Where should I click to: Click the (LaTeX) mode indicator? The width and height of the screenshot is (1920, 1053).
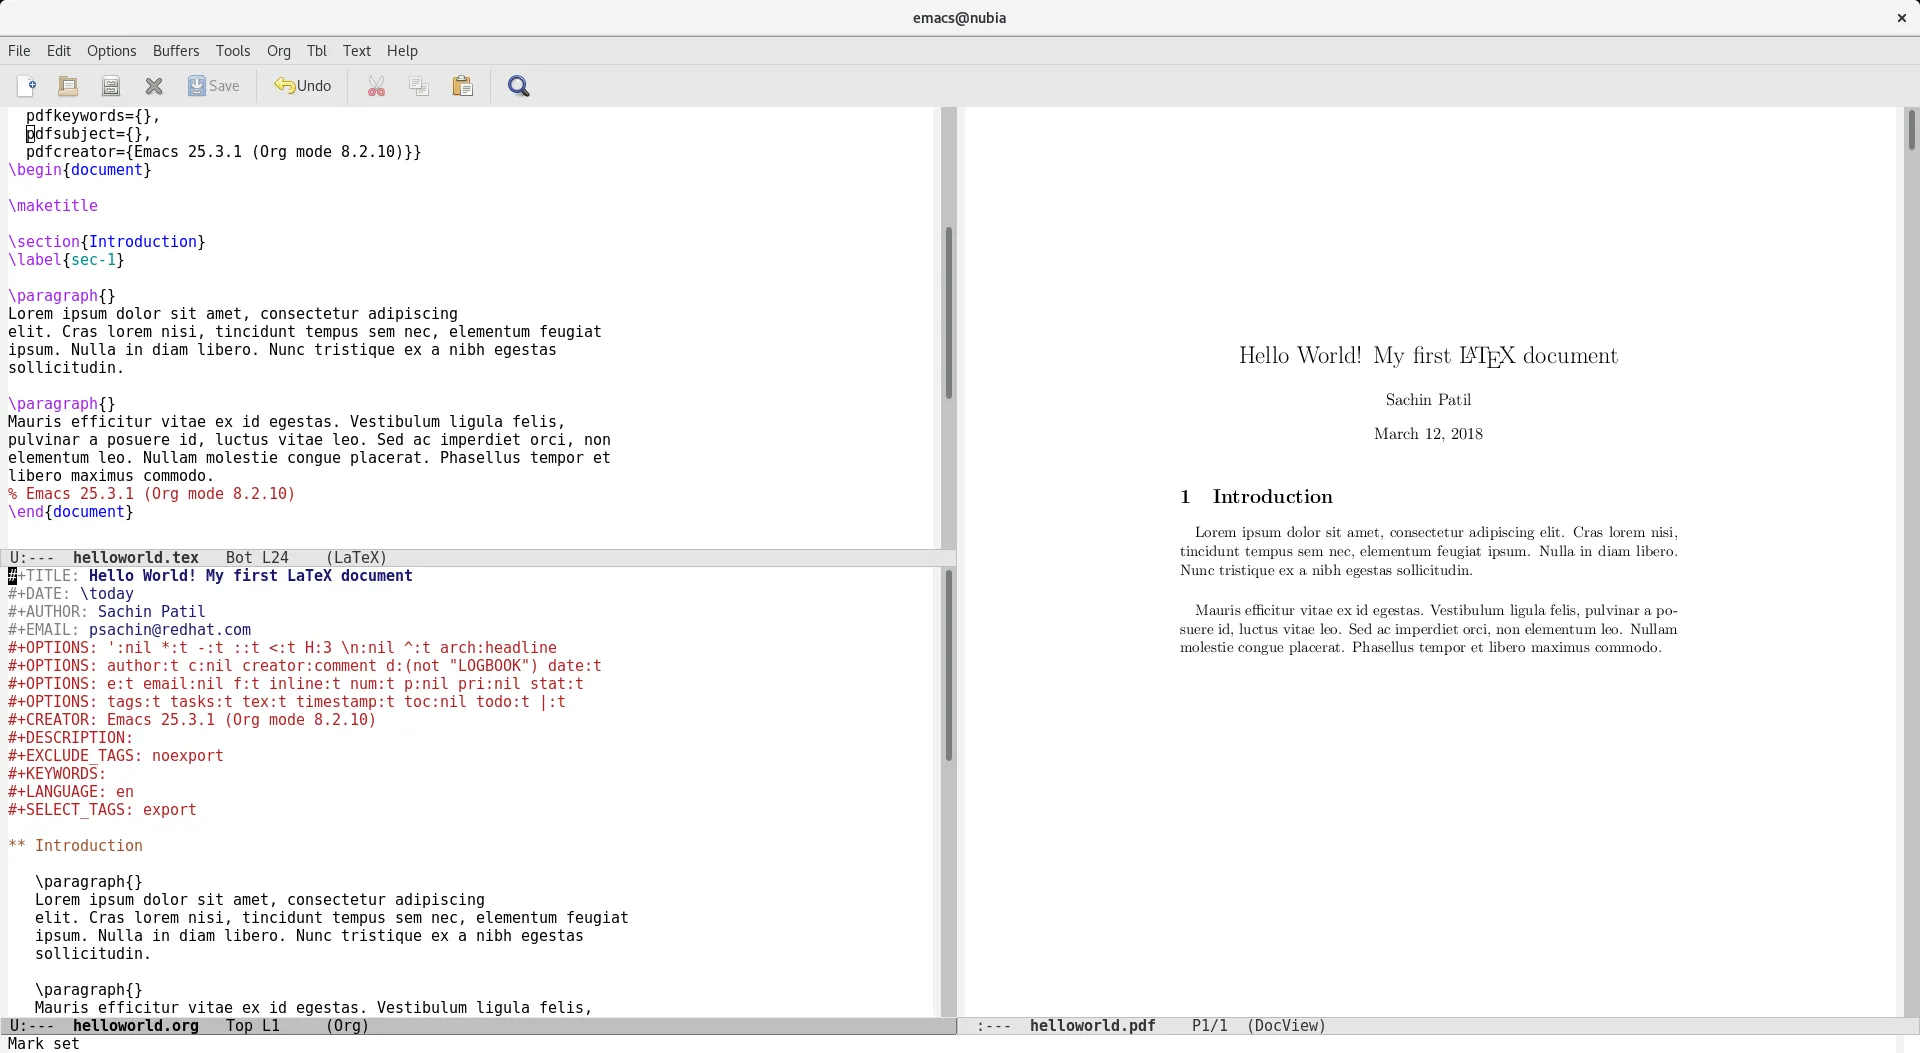[357, 557]
